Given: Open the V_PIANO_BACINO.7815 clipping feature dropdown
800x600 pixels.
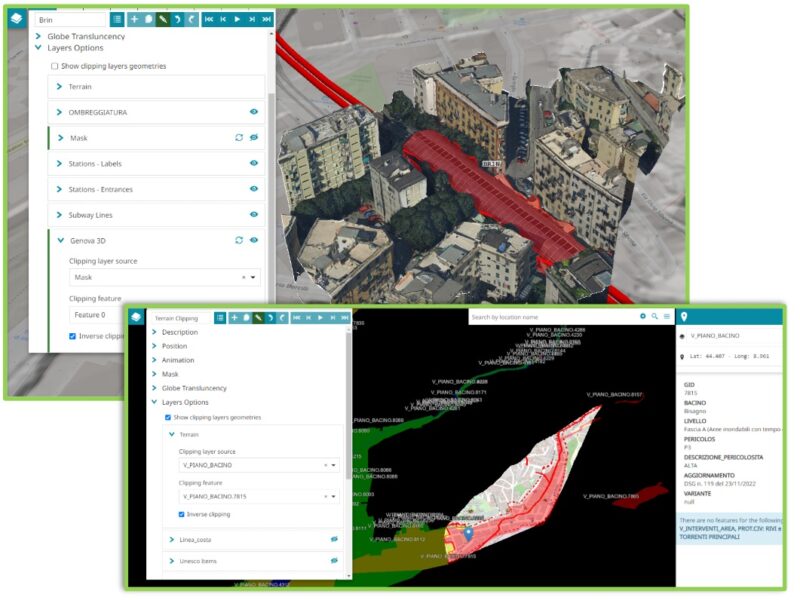Looking at the screenshot, I should 259,496.
